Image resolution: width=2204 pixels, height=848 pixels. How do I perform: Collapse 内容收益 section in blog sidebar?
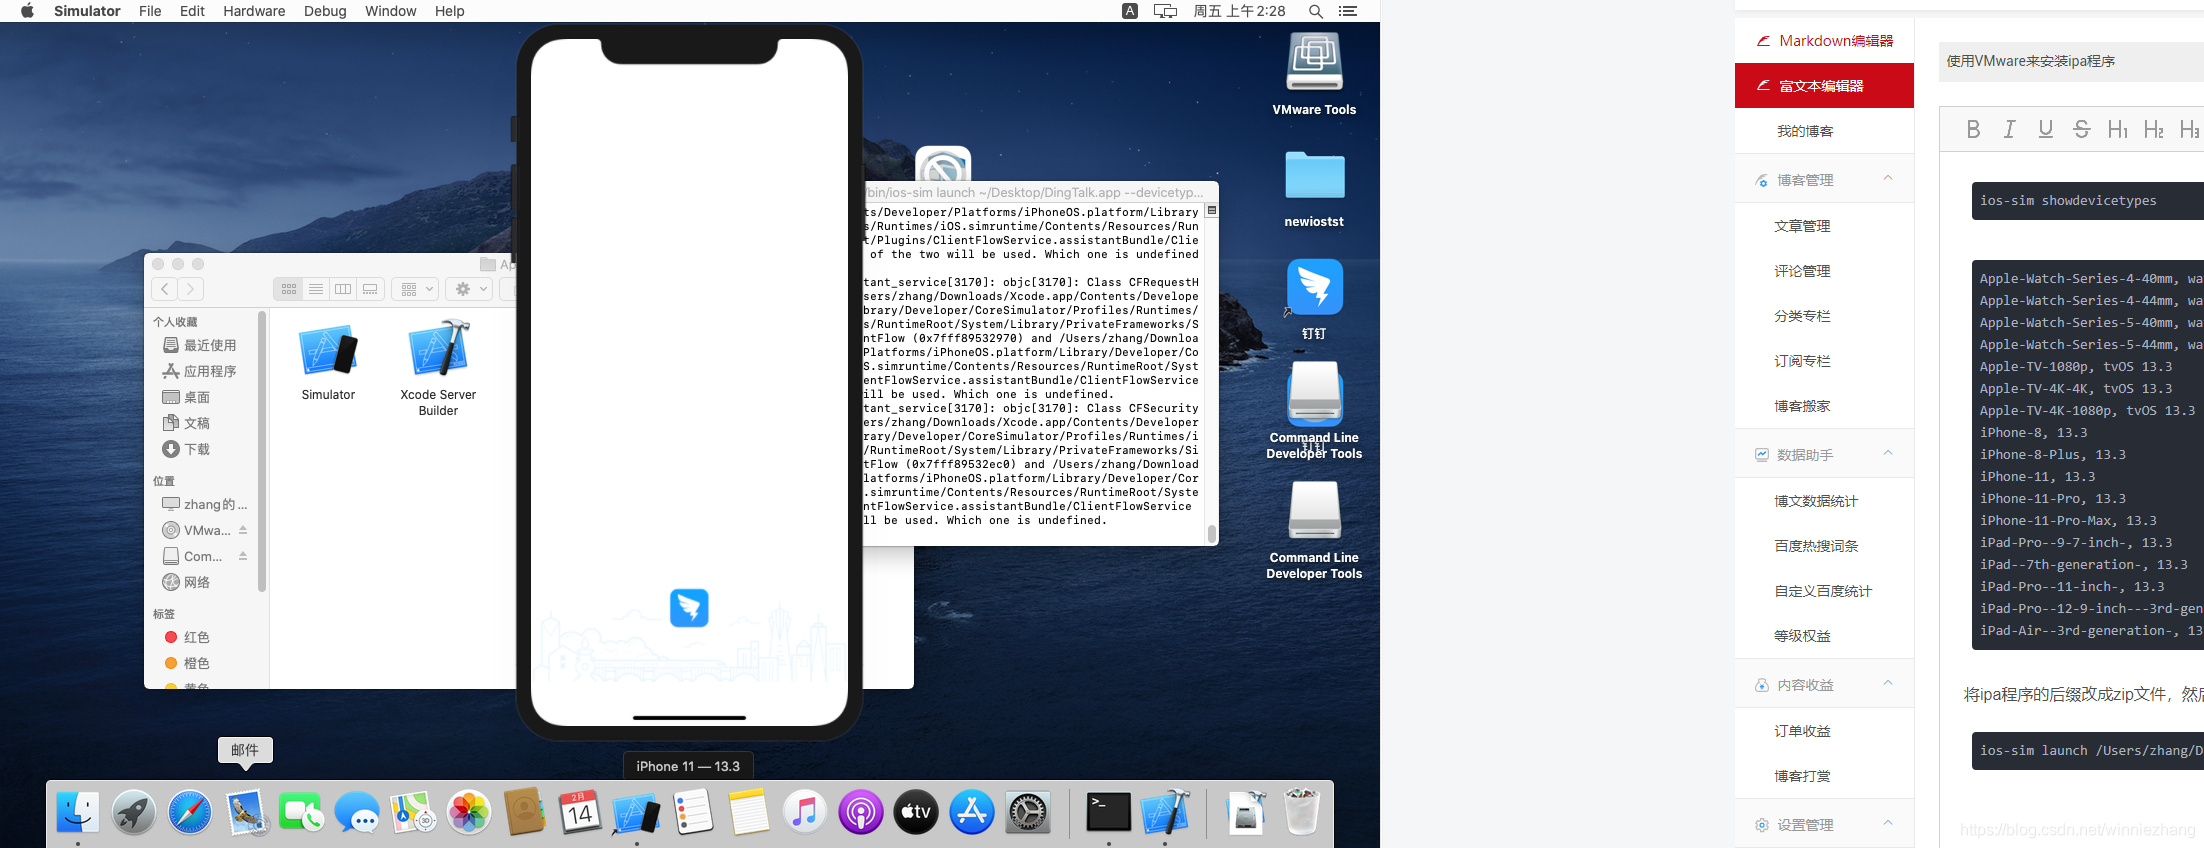[1888, 684]
